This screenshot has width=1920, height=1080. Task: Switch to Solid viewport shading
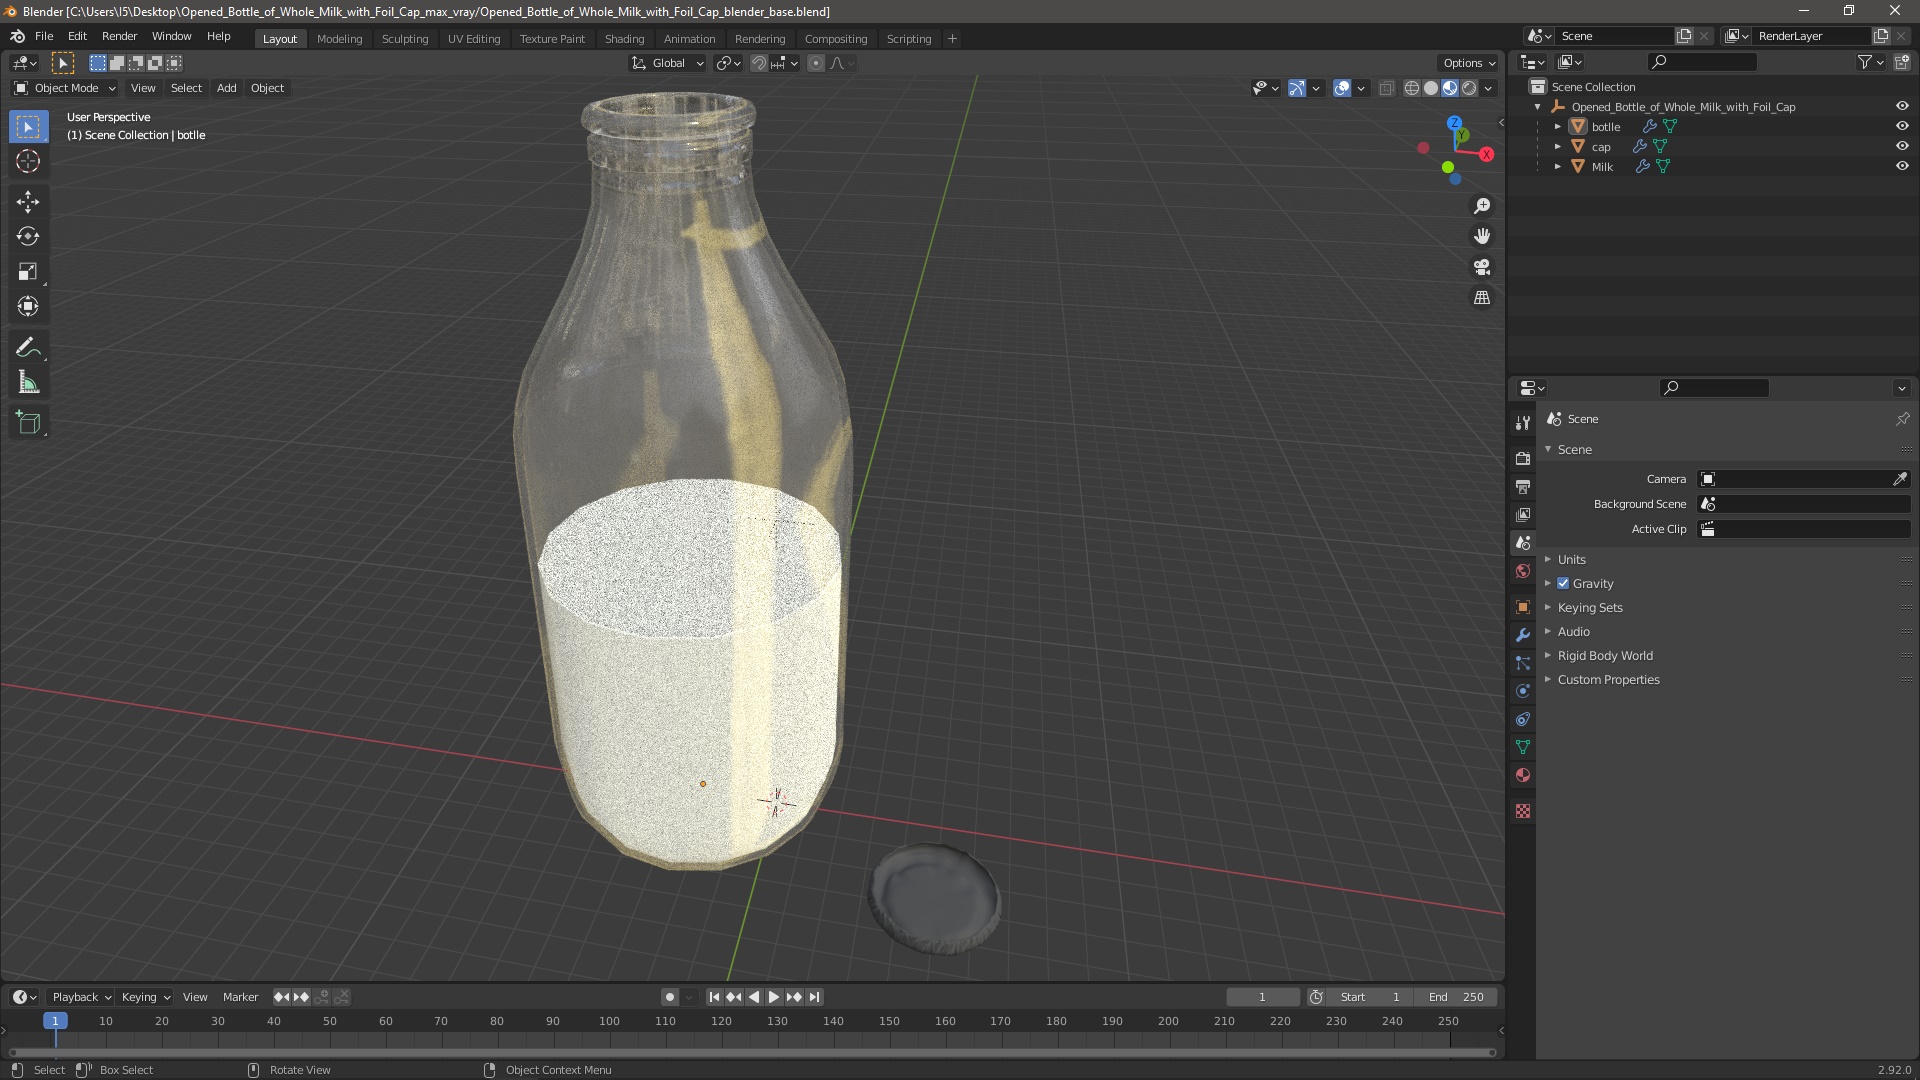pos(1431,88)
